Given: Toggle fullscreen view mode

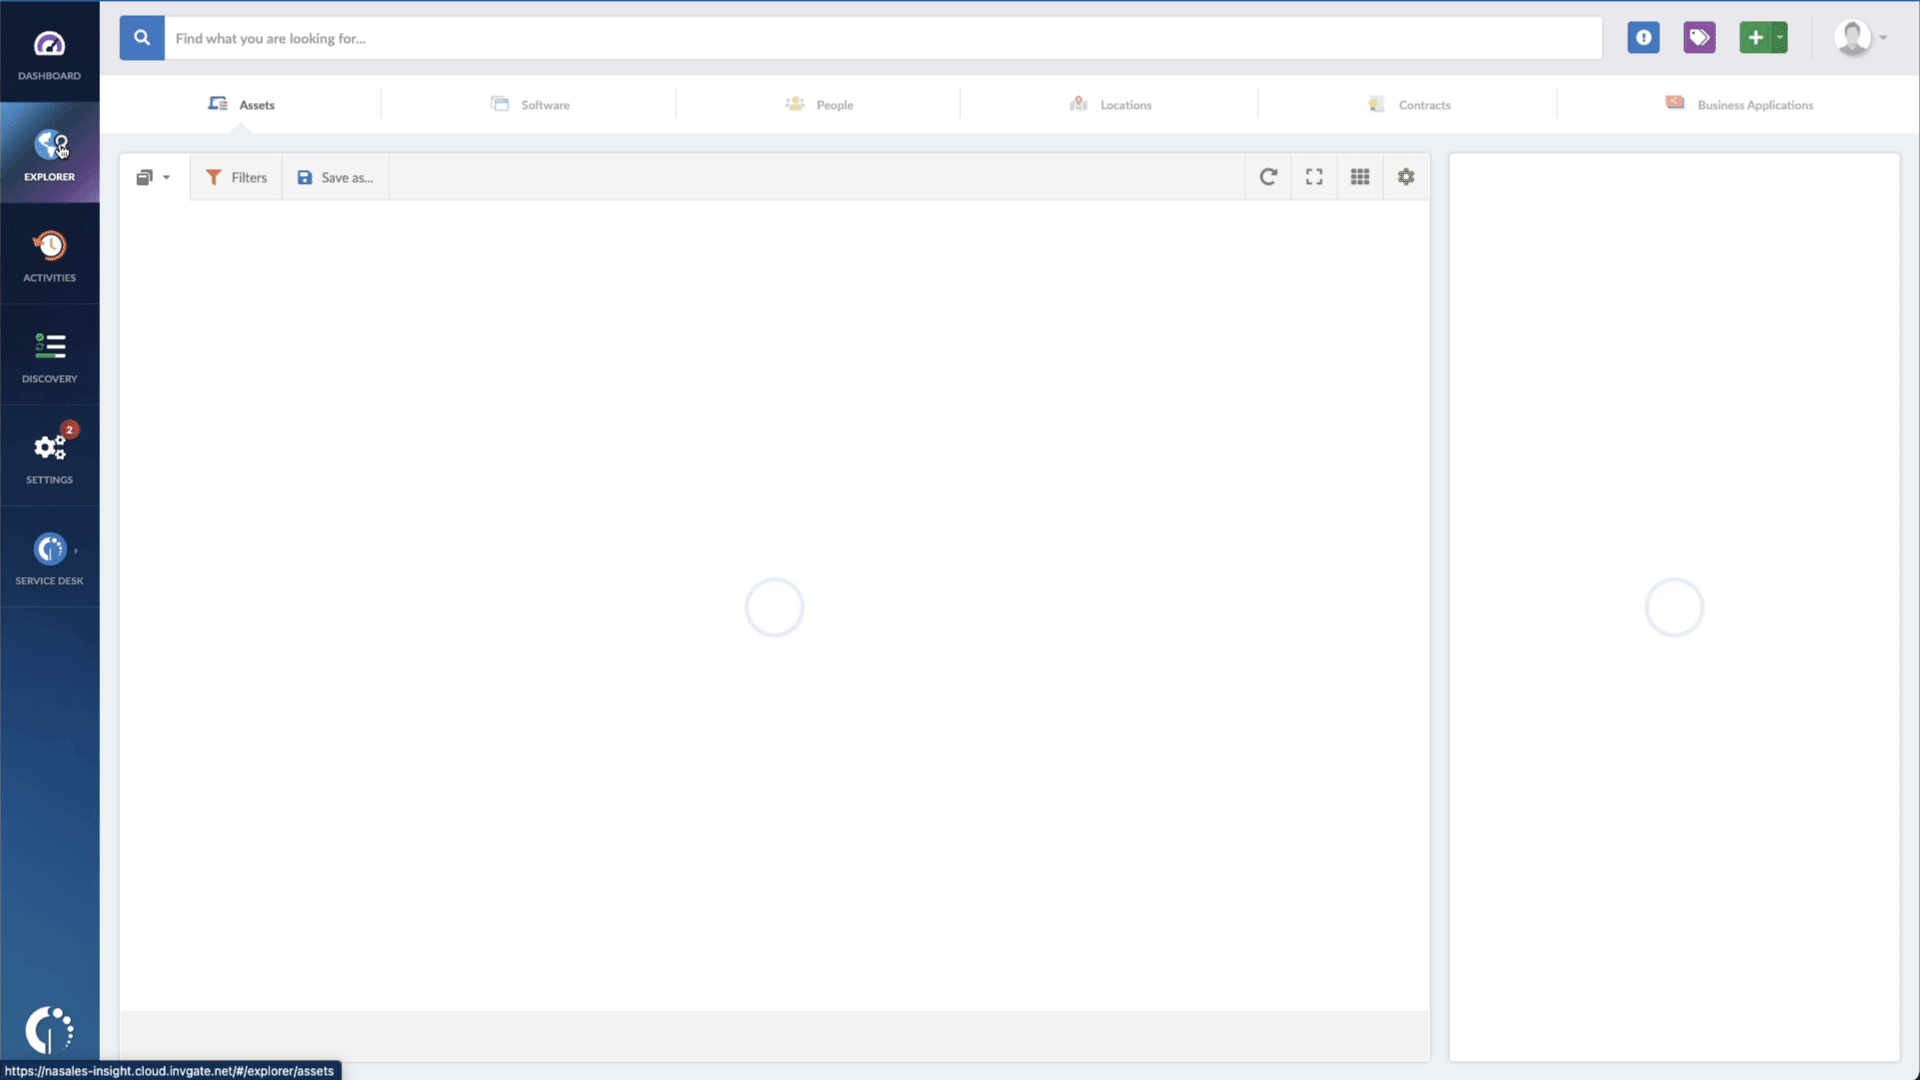Looking at the screenshot, I should point(1313,177).
